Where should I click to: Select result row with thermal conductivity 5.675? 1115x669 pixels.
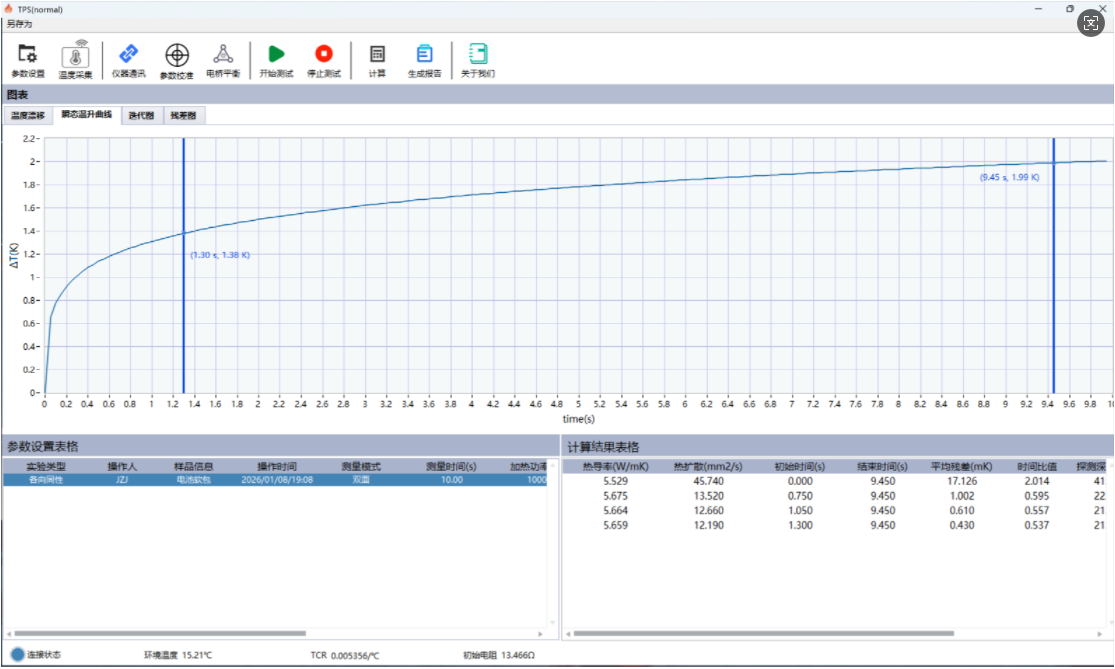tap(615, 495)
